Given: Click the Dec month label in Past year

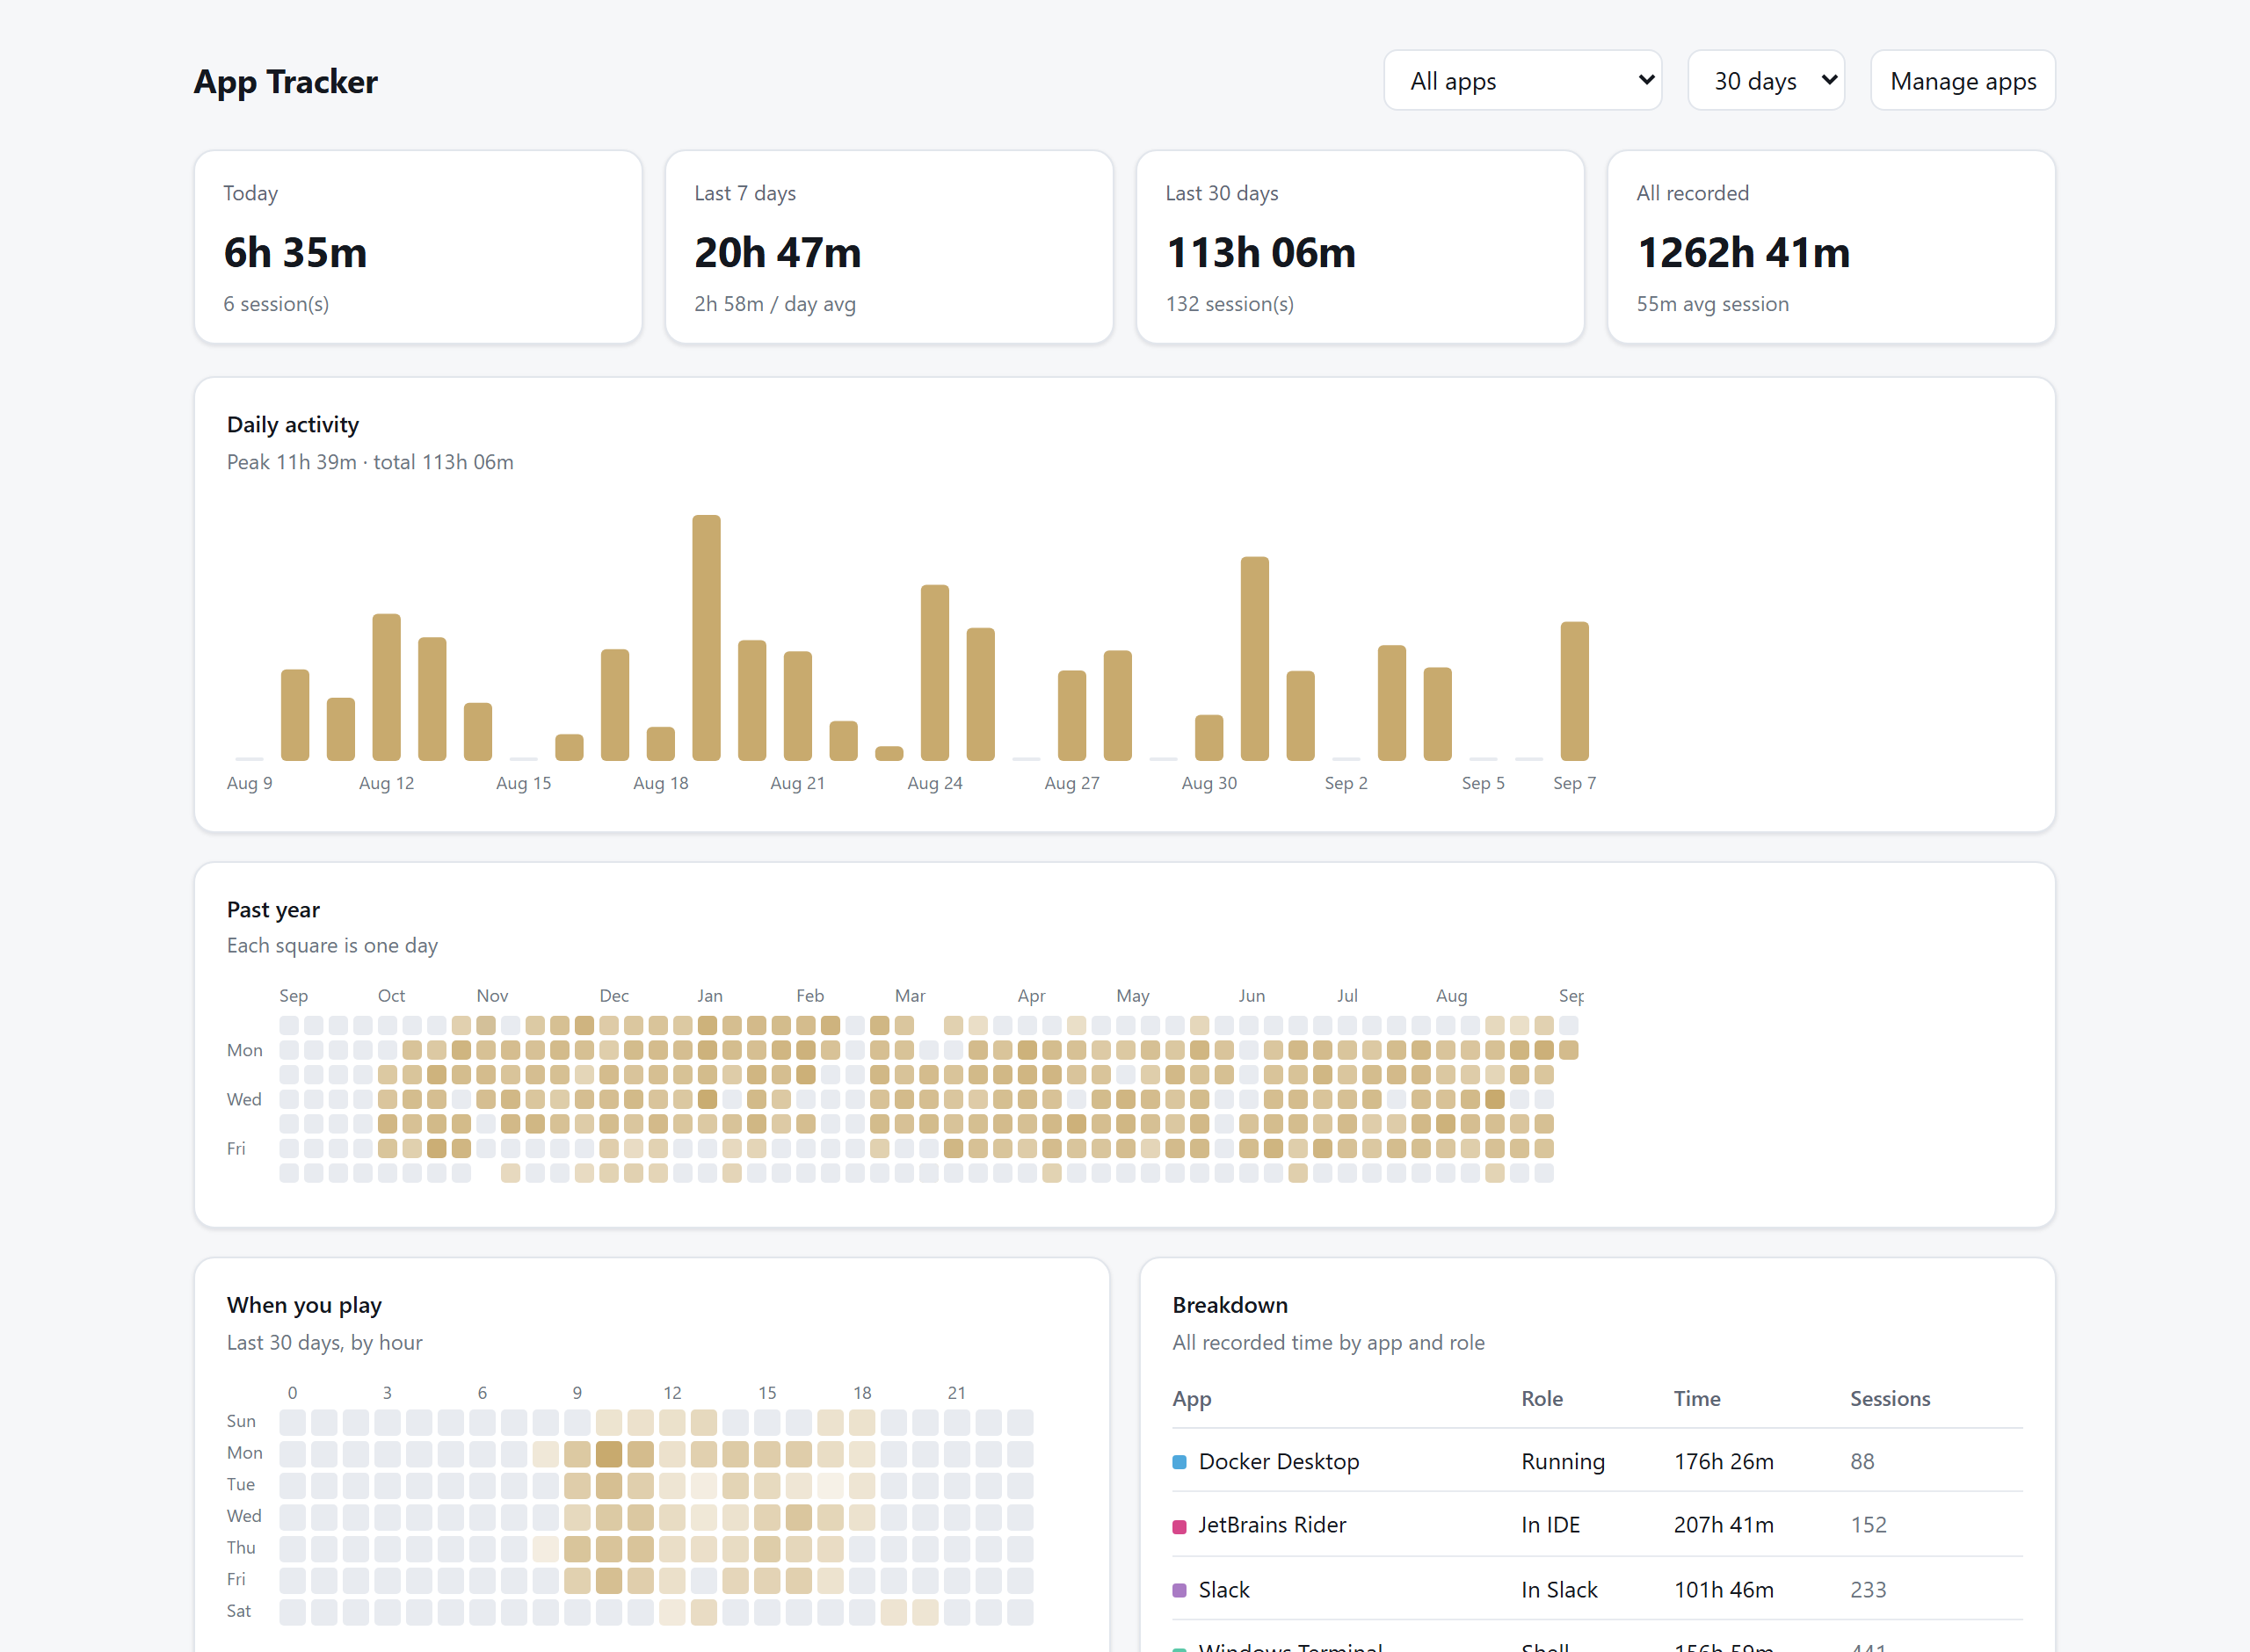Looking at the screenshot, I should (x=614, y=996).
